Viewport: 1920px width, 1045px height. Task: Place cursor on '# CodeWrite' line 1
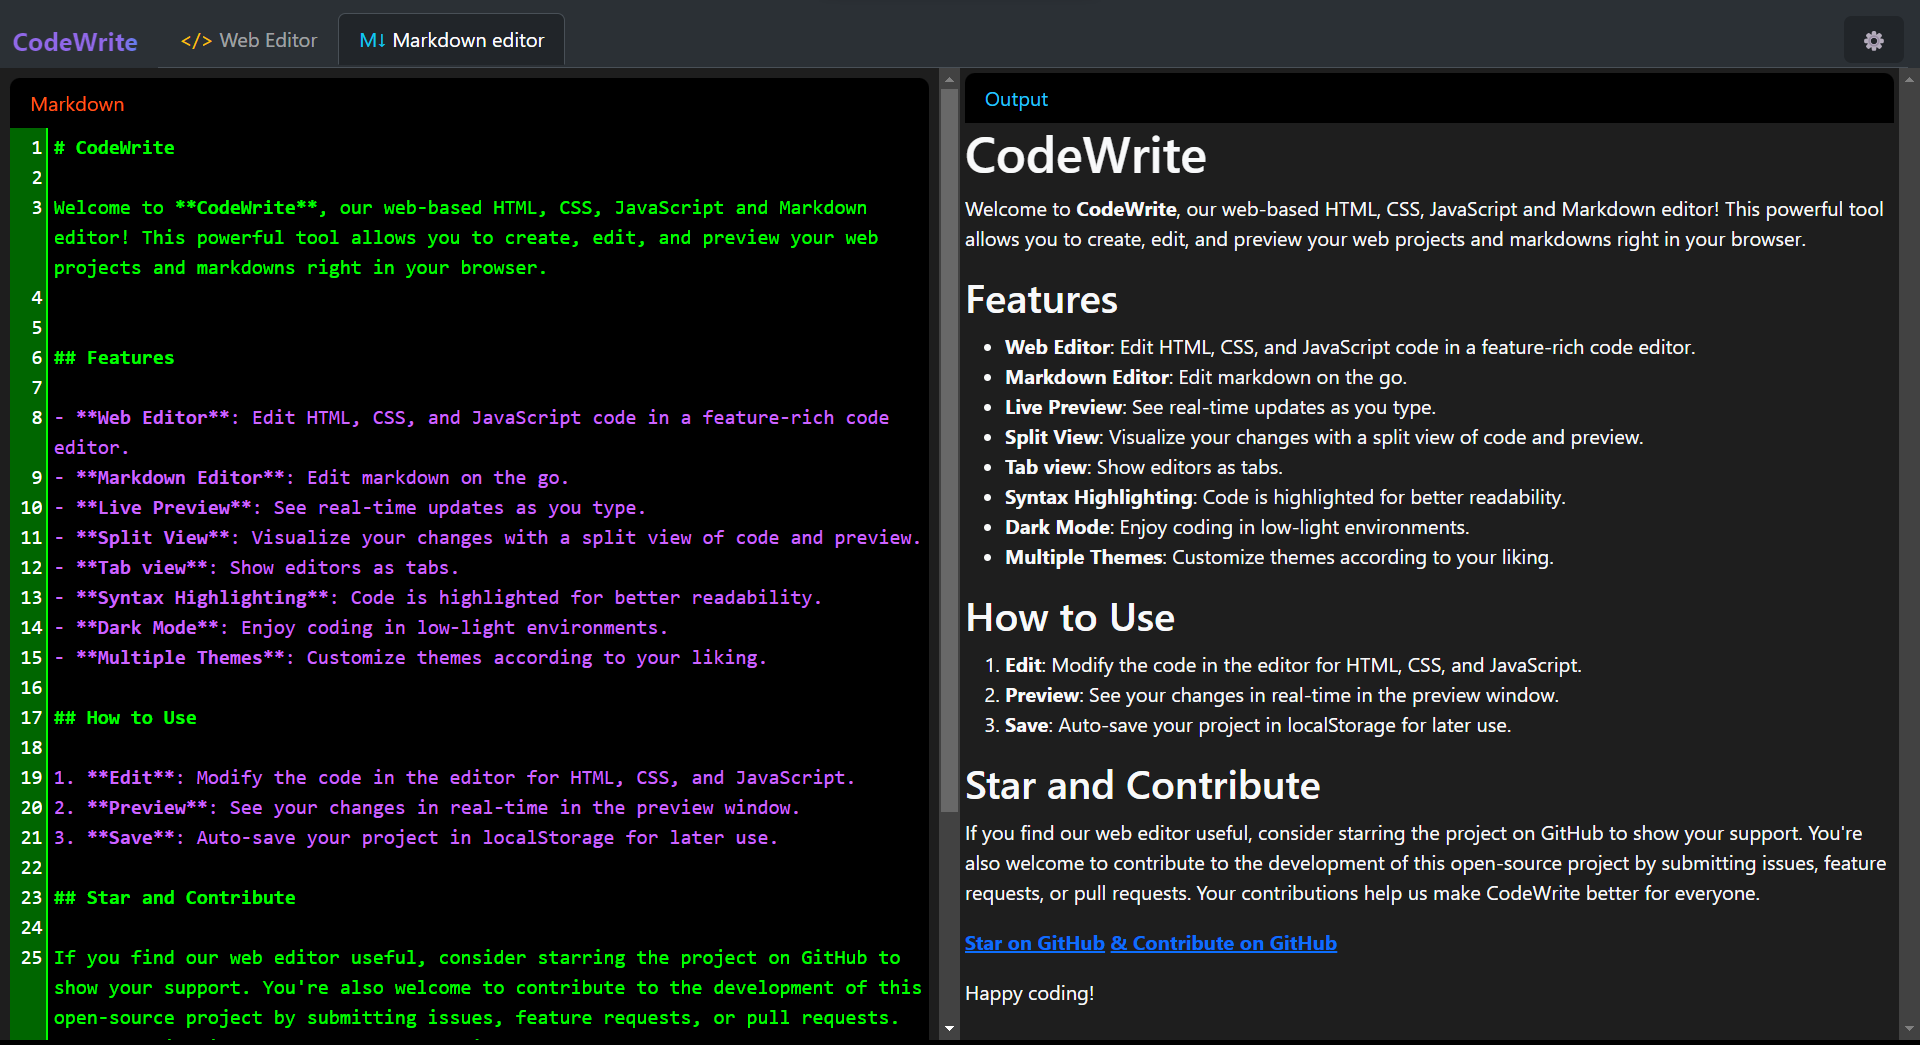click(x=114, y=148)
